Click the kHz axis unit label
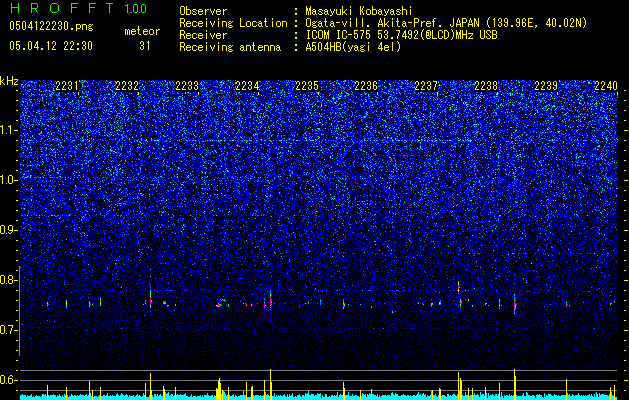The height and width of the screenshot is (400, 629). tap(9, 81)
